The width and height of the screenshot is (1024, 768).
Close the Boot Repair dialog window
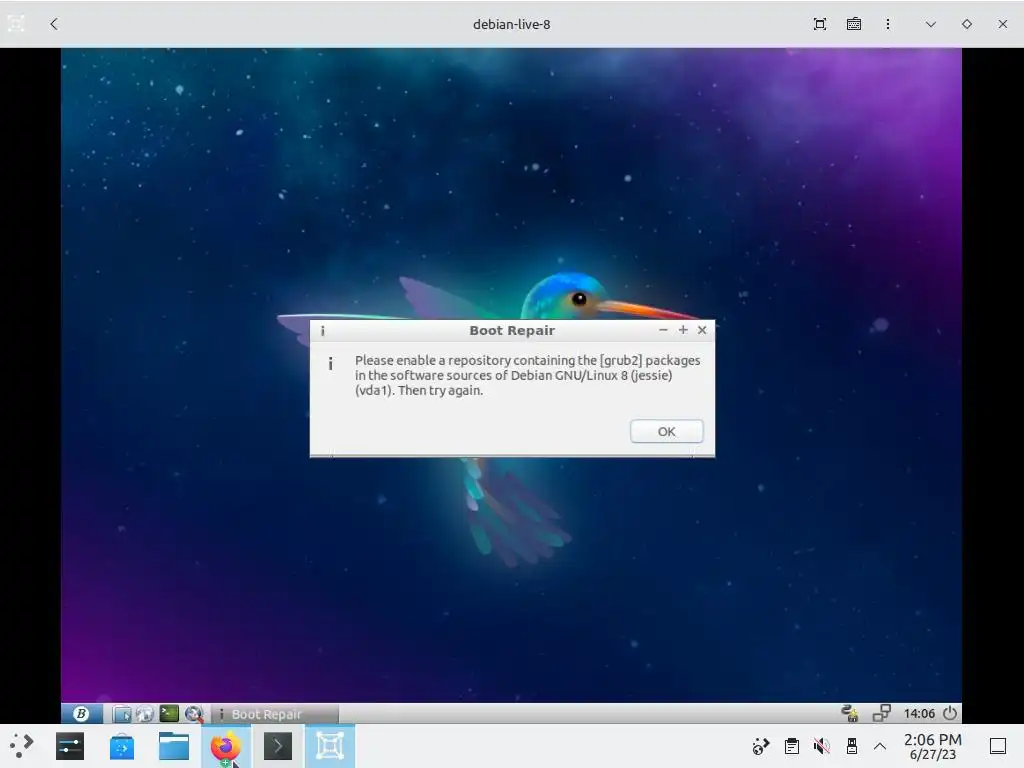click(x=702, y=330)
